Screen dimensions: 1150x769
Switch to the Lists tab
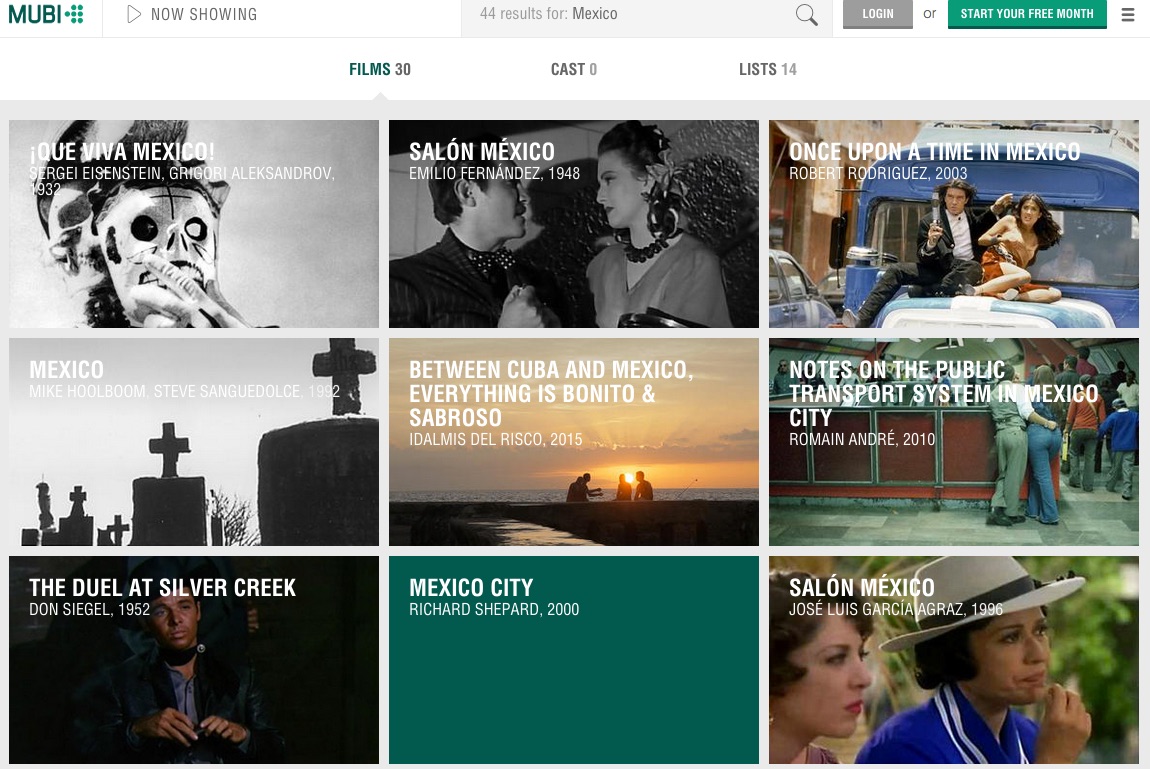(x=767, y=70)
